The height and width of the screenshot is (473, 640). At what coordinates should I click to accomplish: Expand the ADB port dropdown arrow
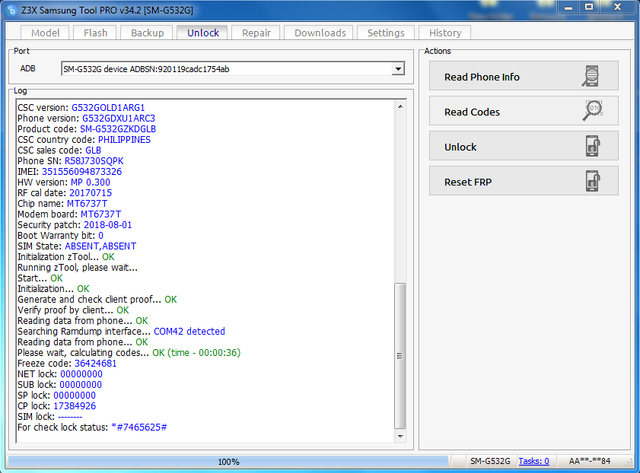pos(398,69)
